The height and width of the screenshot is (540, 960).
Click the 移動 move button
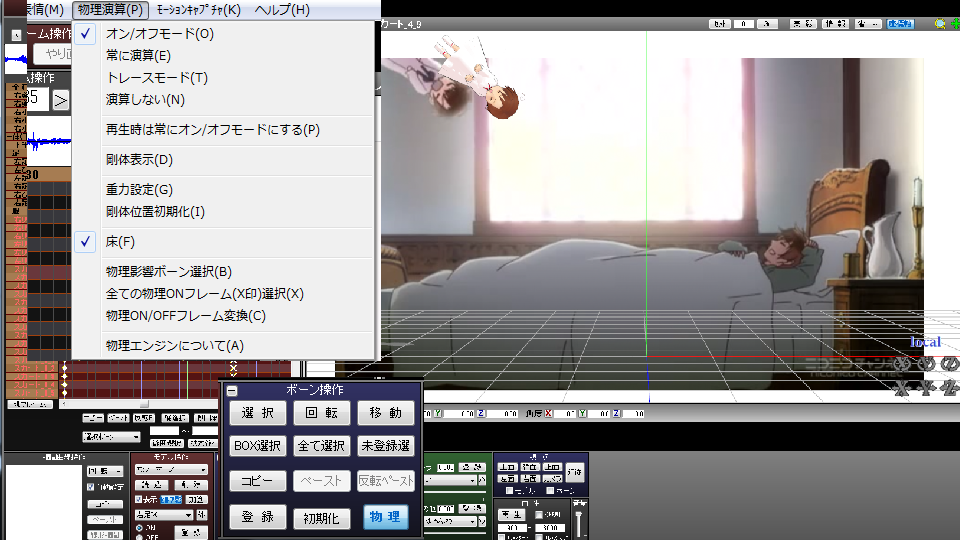pyautogui.click(x=385, y=413)
